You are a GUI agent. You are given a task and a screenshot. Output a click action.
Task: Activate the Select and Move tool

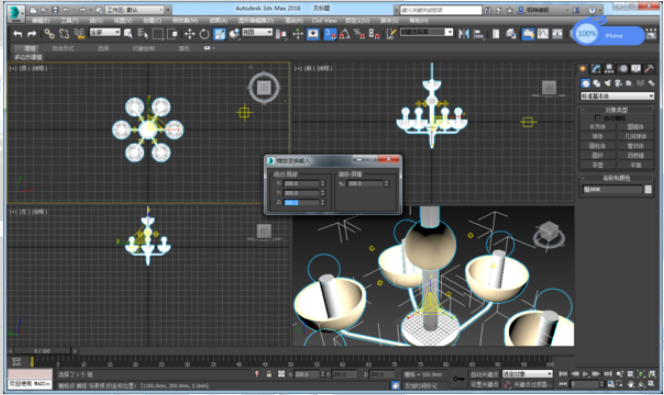click(189, 34)
